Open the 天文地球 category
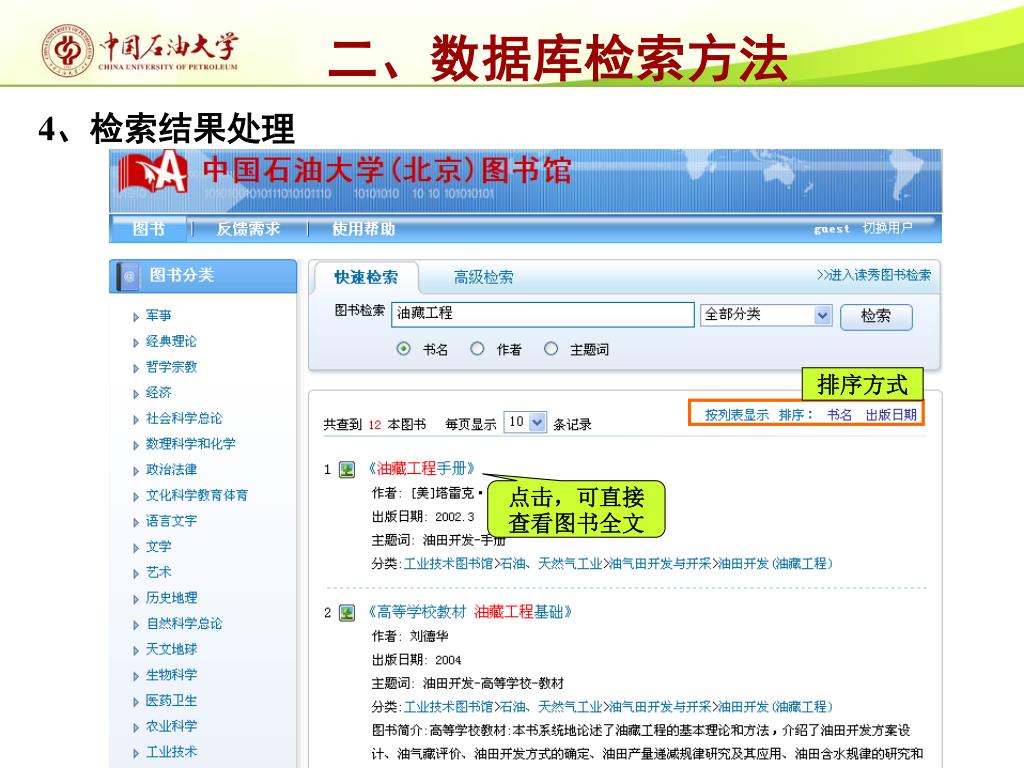The height and width of the screenshot is (768, 1024). pyautogui.click(x=171, y=649)
